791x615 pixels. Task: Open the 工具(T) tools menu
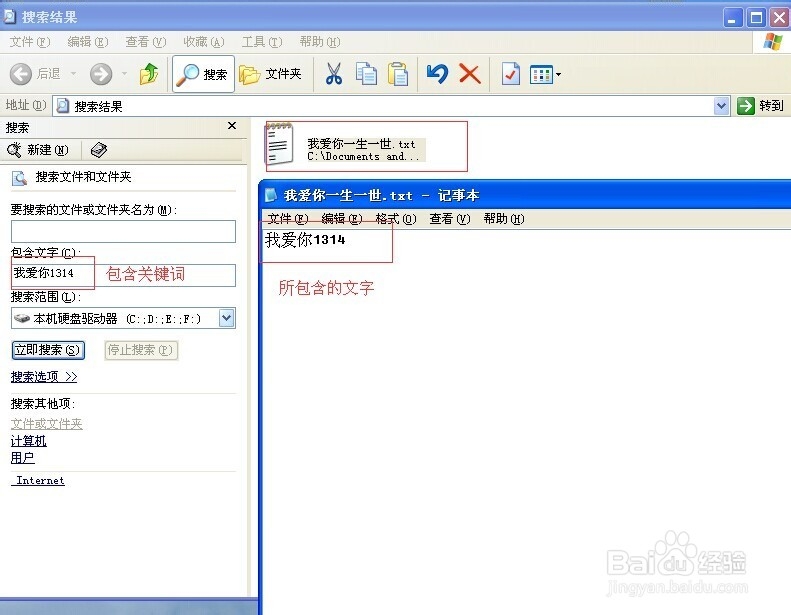[x=262, y=42]
